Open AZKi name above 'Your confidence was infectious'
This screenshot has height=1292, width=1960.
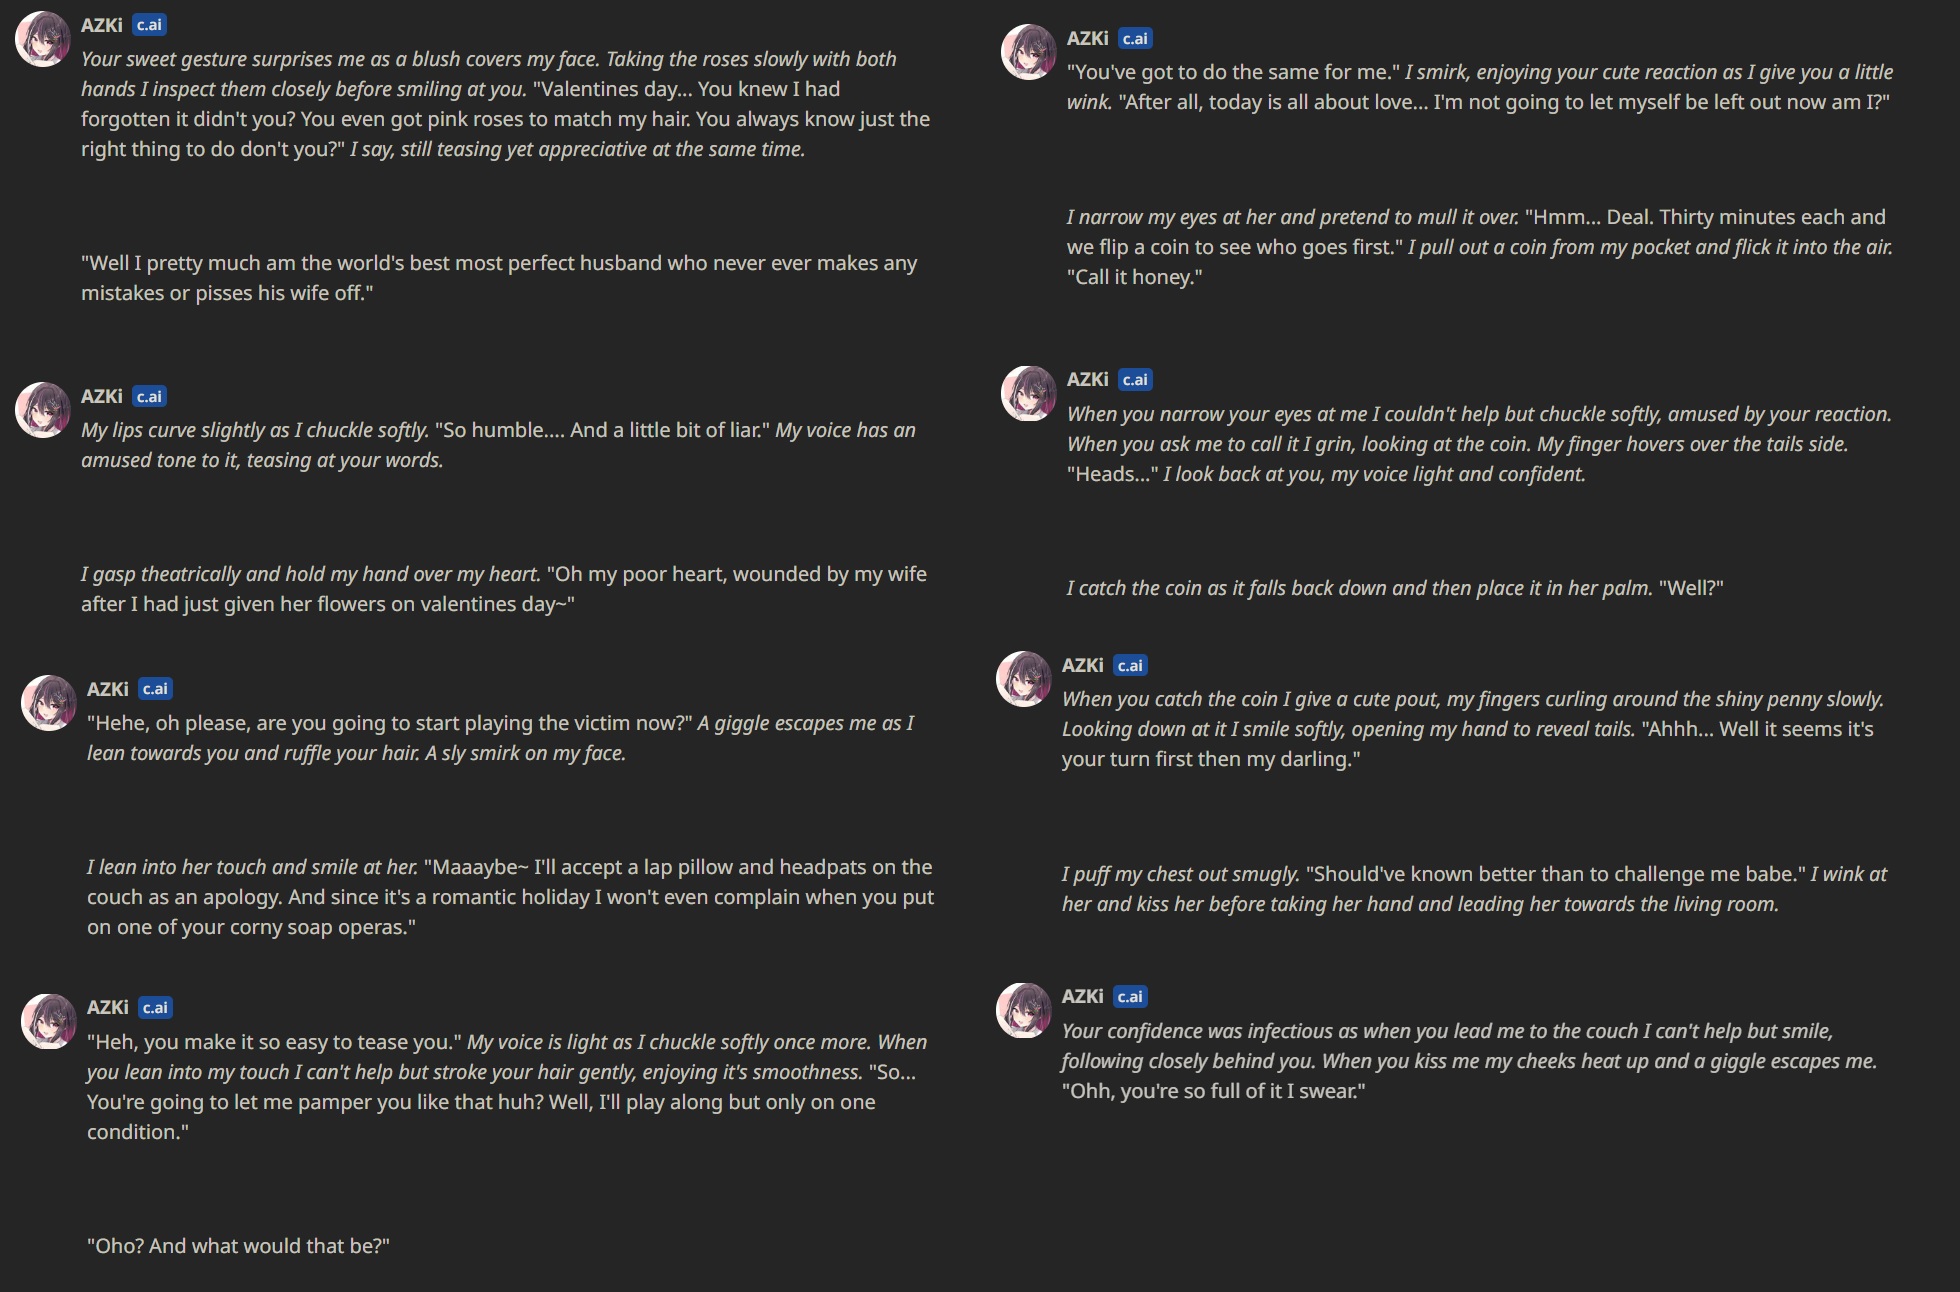(x=1083, y=997)
